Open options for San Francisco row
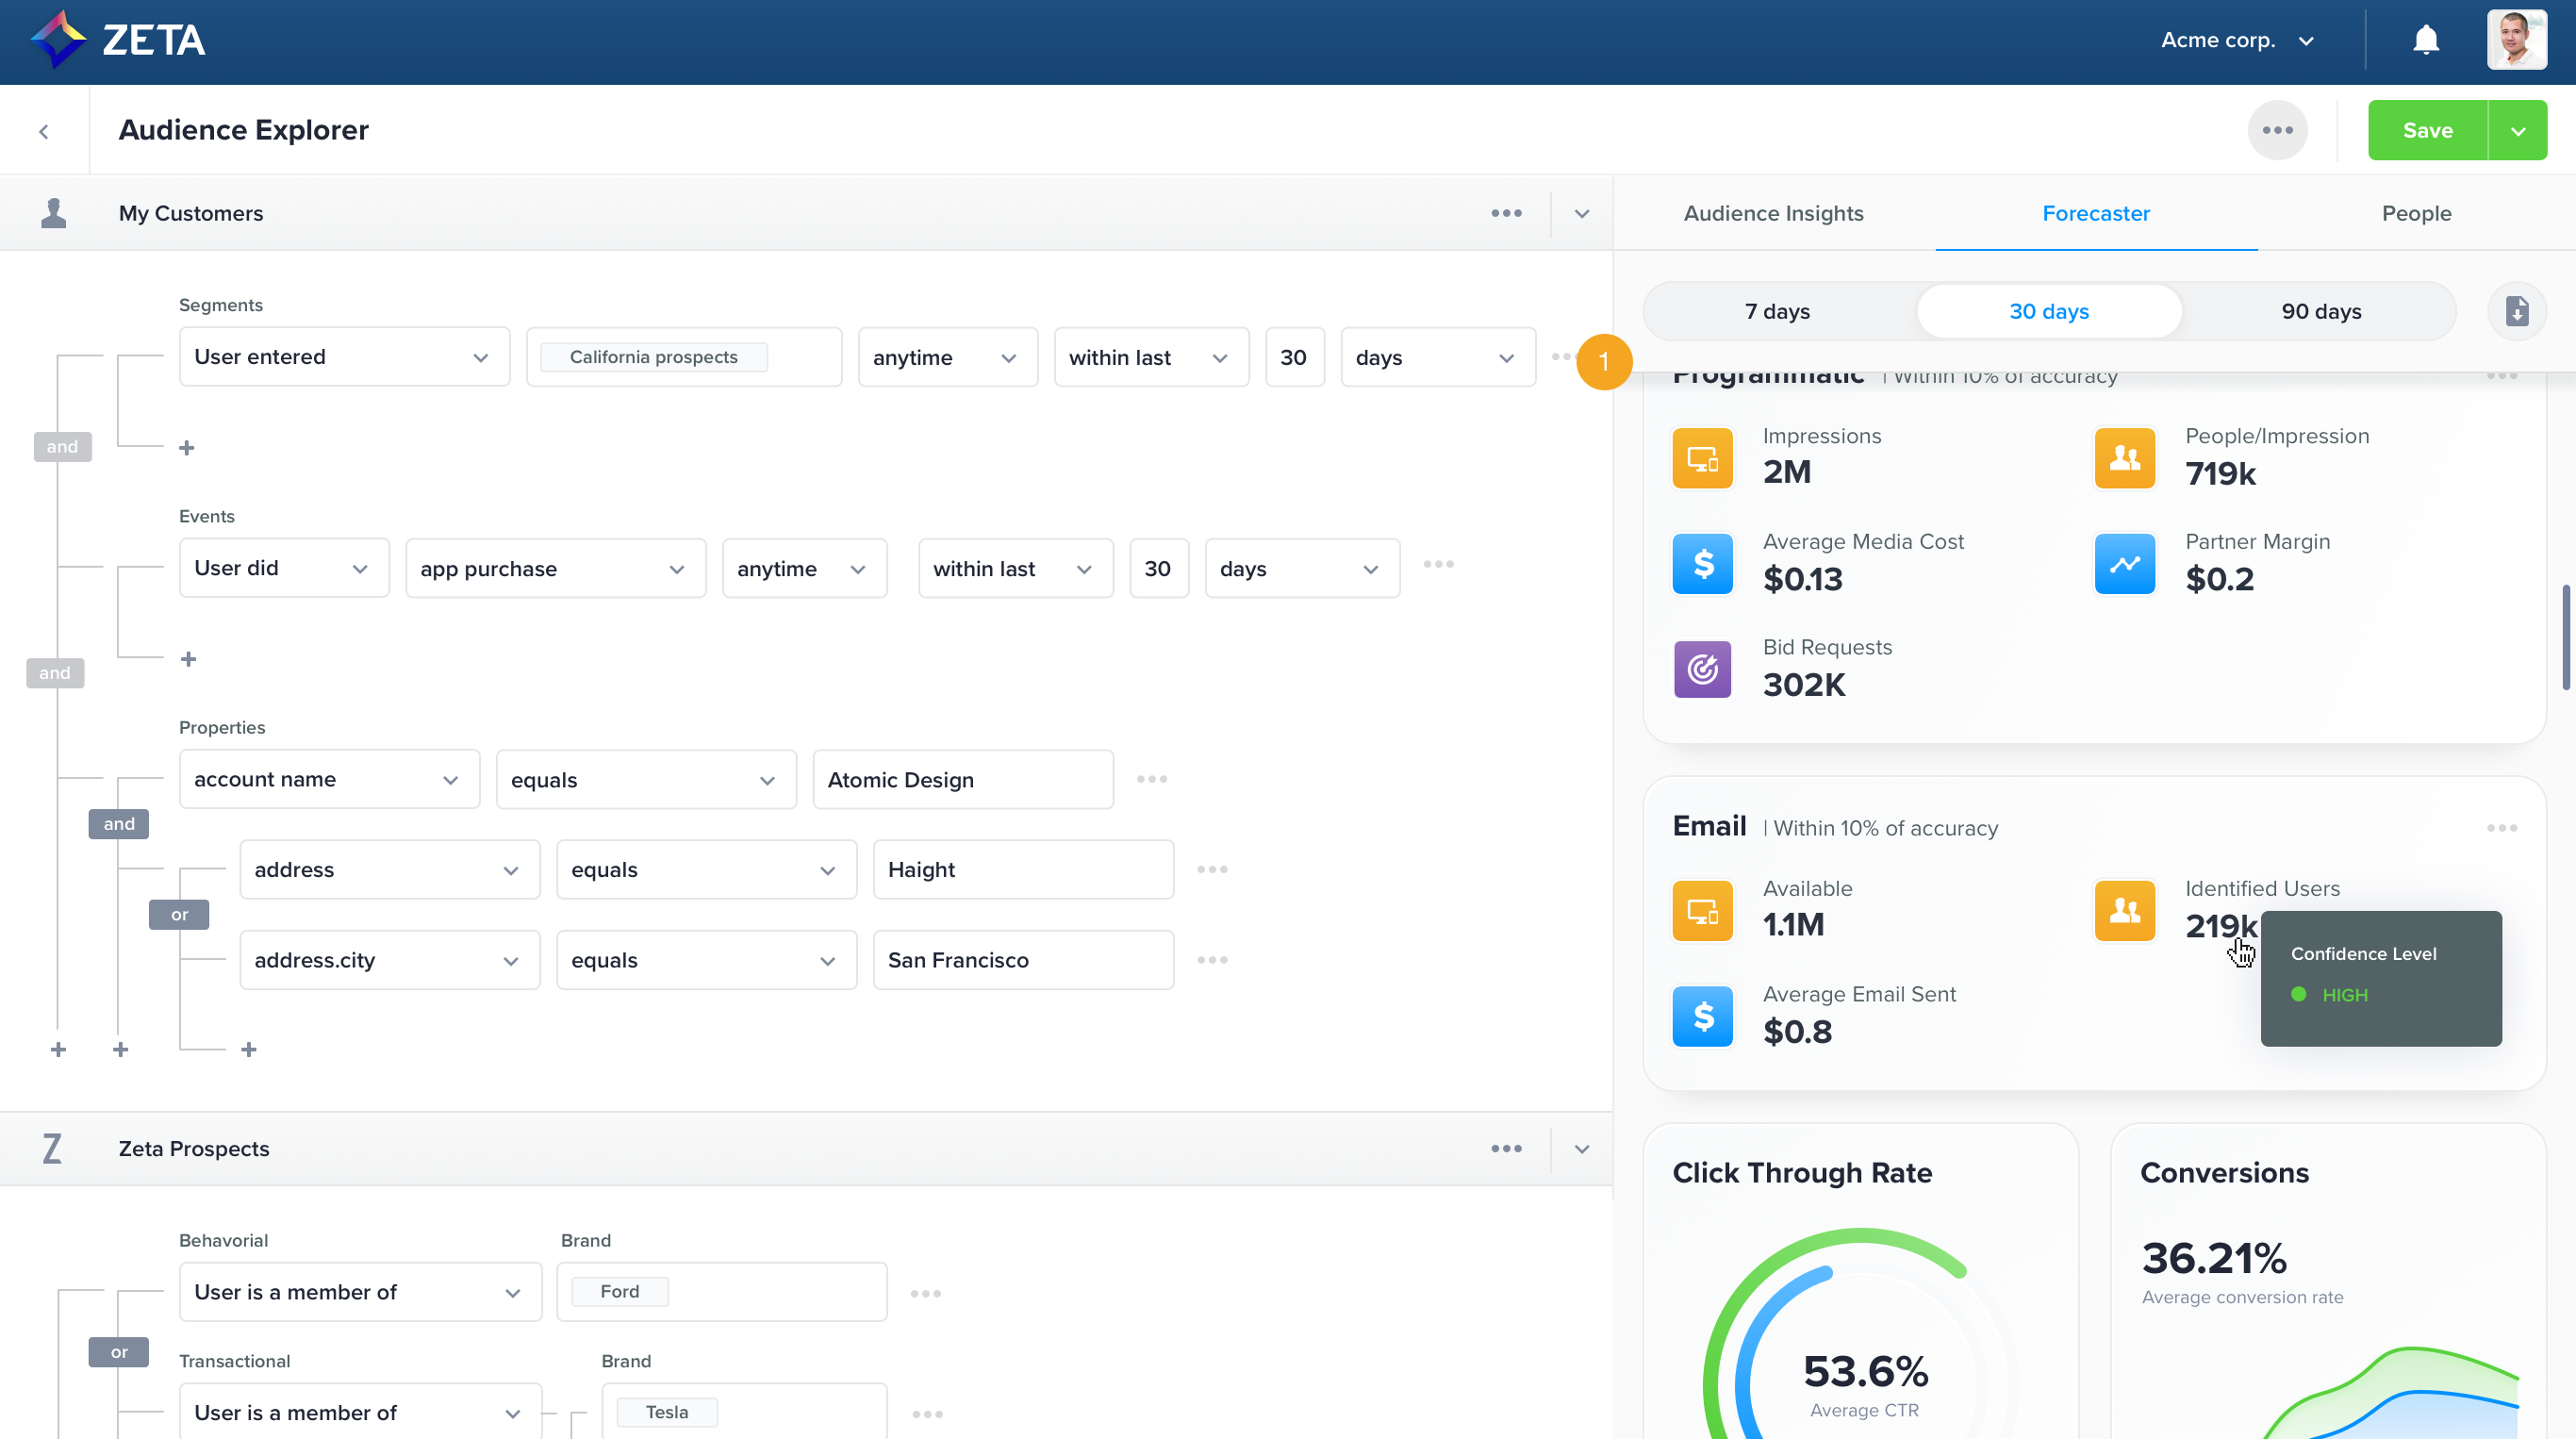Viewport: 2576px width, 1439px height. pos(1212,960)
